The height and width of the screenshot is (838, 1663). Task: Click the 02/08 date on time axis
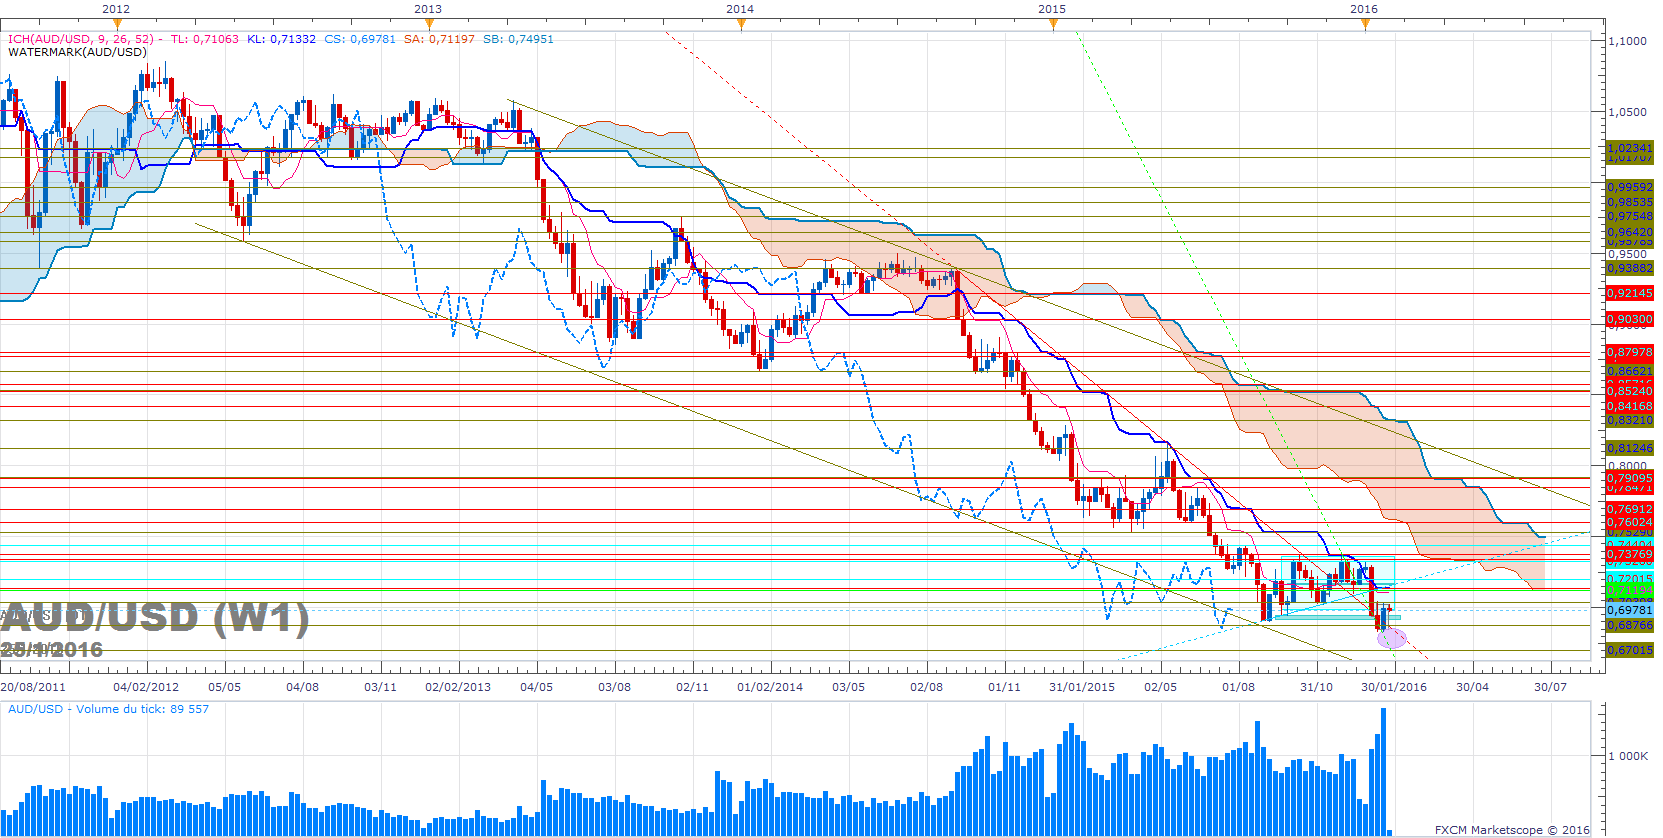[x=927, y=687]
